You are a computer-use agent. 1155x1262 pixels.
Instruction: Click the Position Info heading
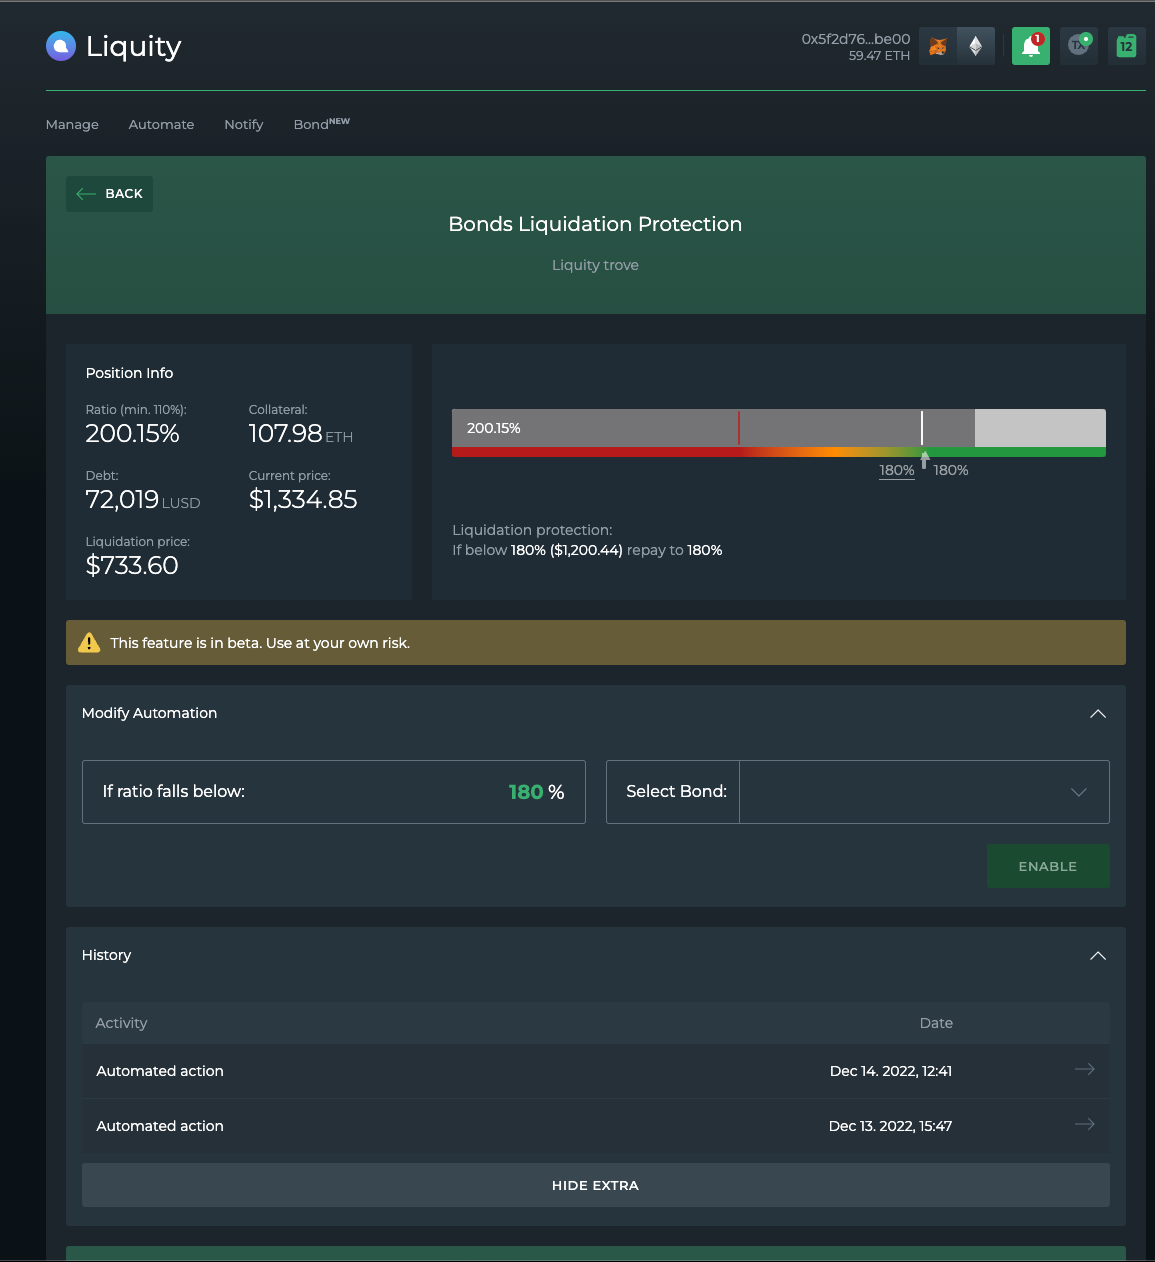pyautogui.click(x=129, y=373)
